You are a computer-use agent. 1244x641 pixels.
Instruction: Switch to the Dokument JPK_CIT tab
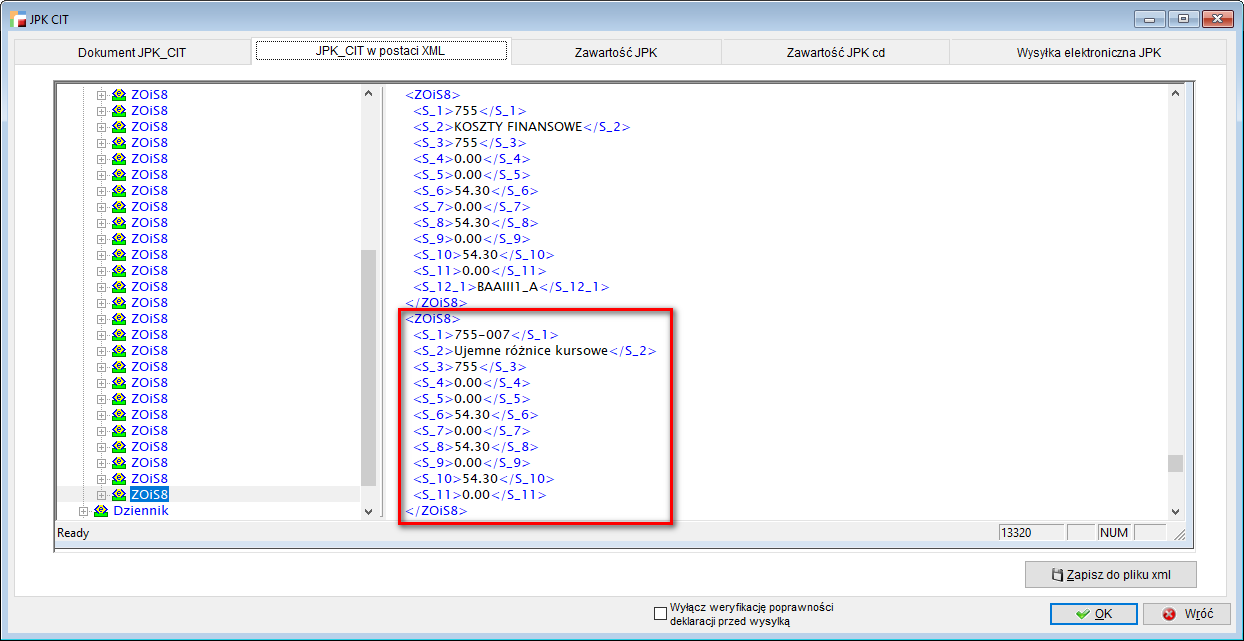pyautogui.click(x=132, y=52)
